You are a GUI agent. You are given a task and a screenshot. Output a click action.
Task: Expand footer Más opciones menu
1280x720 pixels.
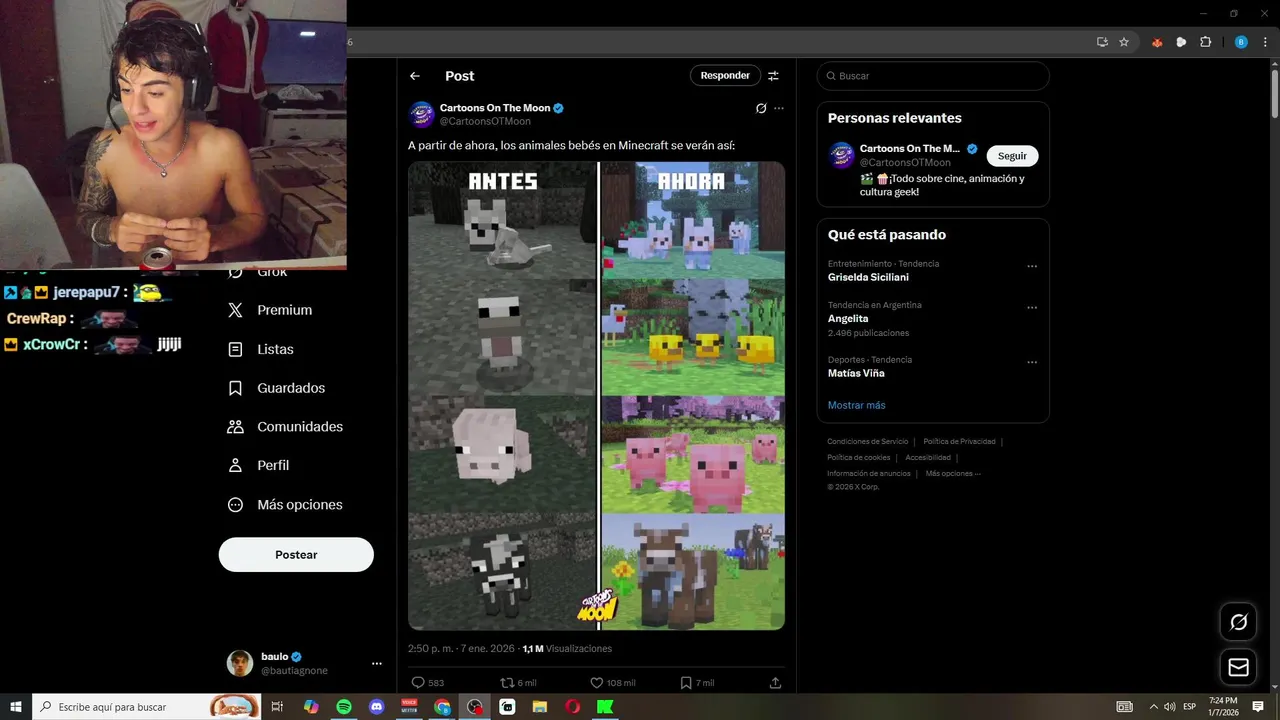[953, 474]
